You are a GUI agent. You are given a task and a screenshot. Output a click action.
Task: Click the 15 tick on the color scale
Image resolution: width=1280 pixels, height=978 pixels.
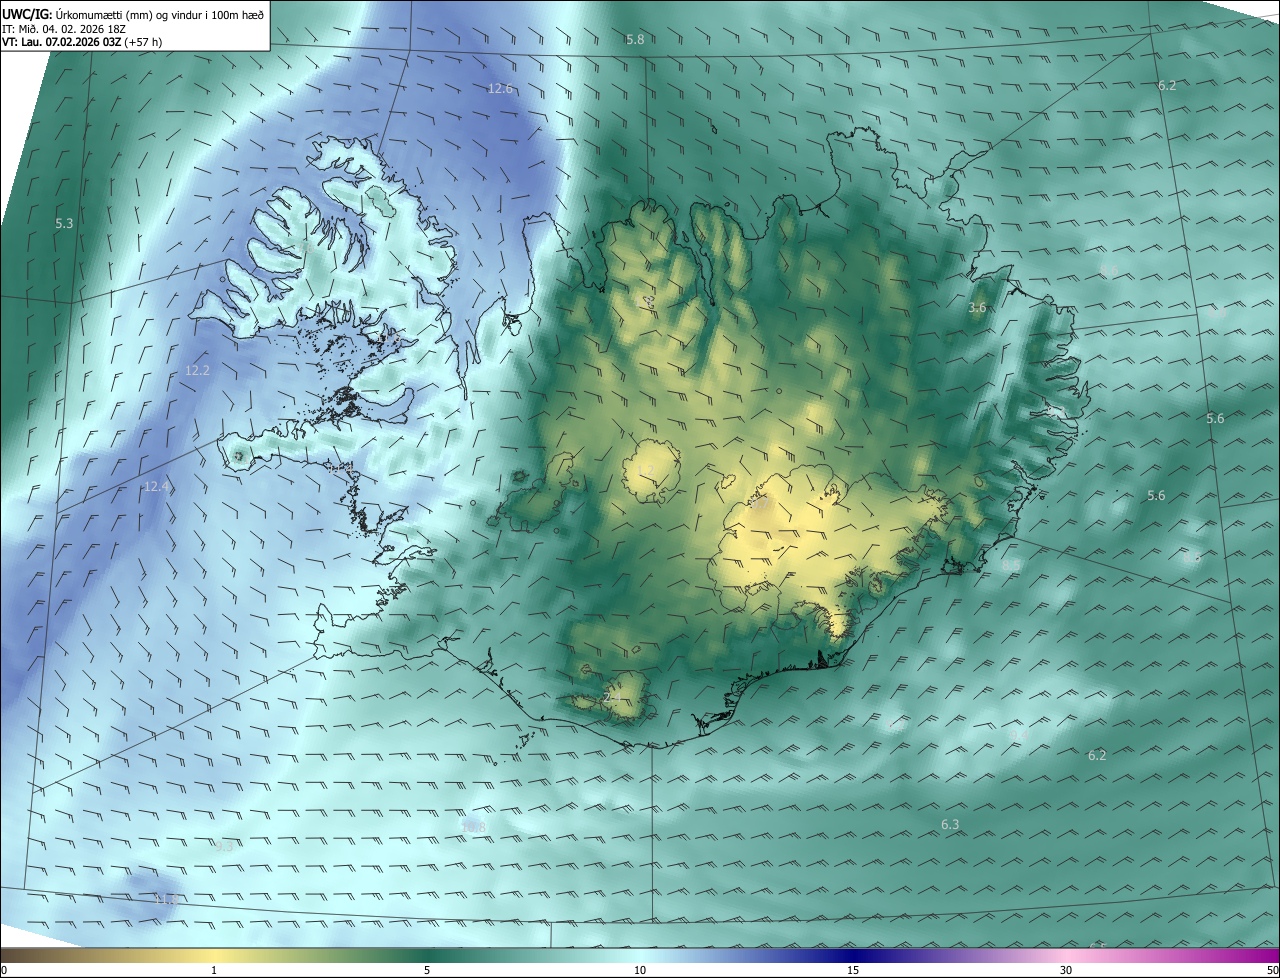click(853, 970)
